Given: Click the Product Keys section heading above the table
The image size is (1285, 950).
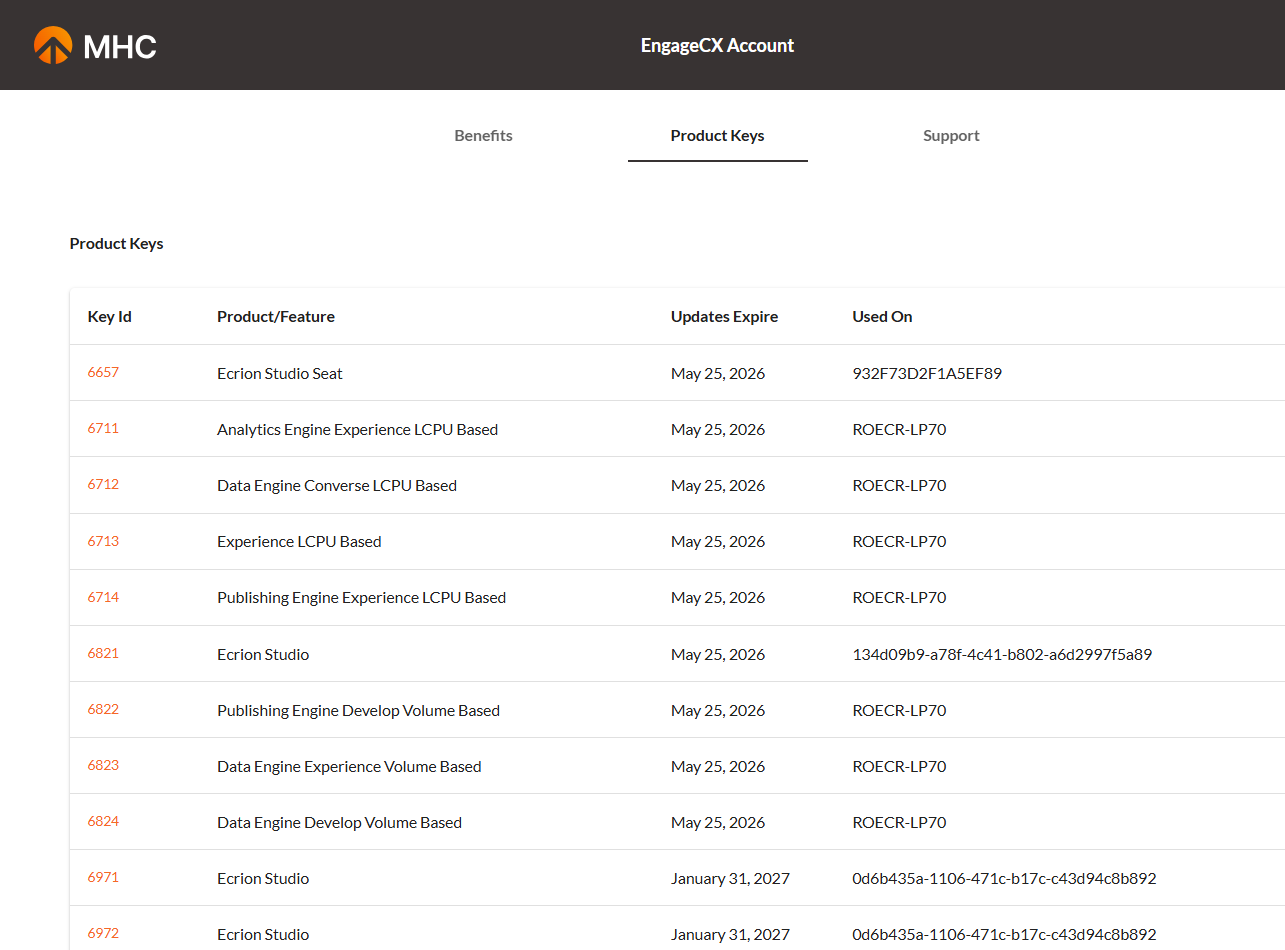Looking at the screenshot, I should pyautogui.click(x=116, y=243).
